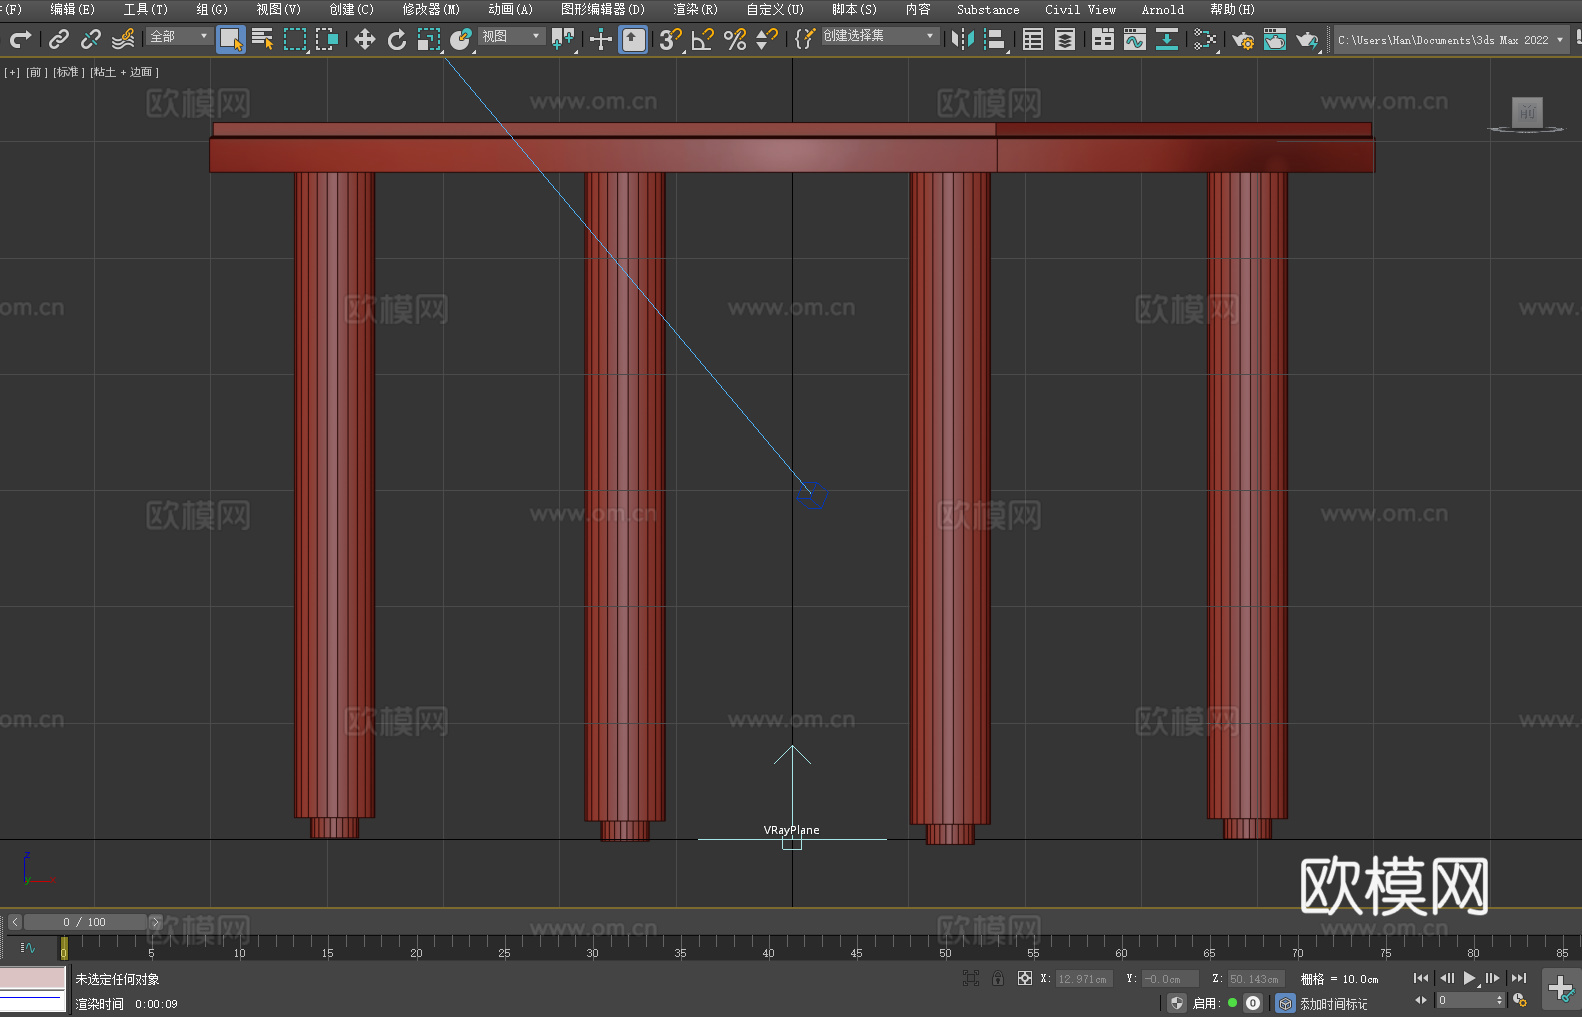Open Select by Name list icon
Screen dimensions: 1582x1017
(263, 39)
